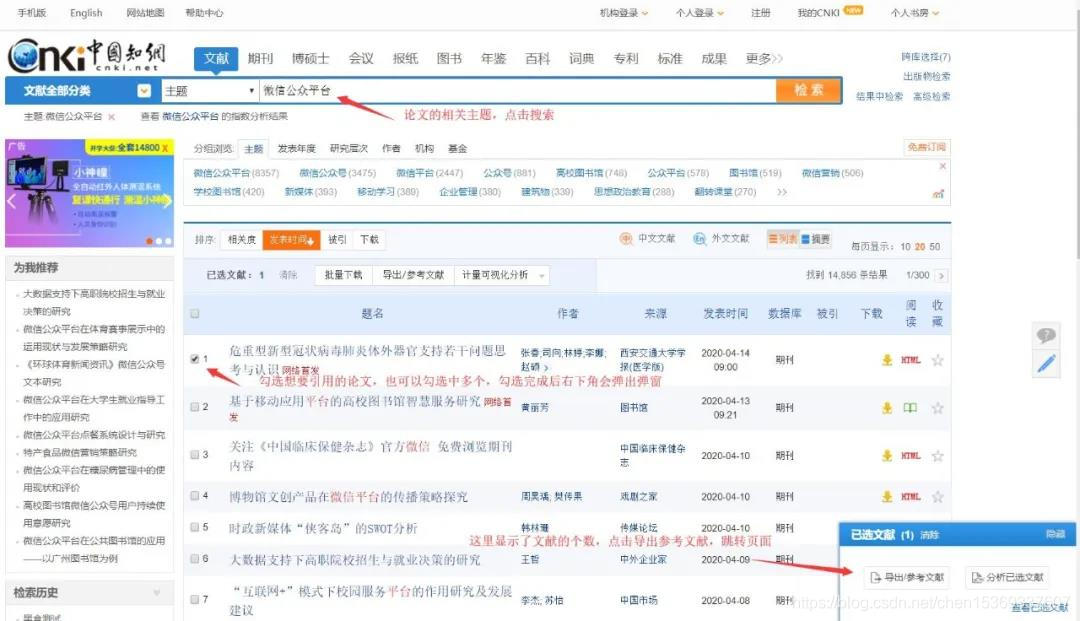Check the checkbox for article 2

coord(195,407)
